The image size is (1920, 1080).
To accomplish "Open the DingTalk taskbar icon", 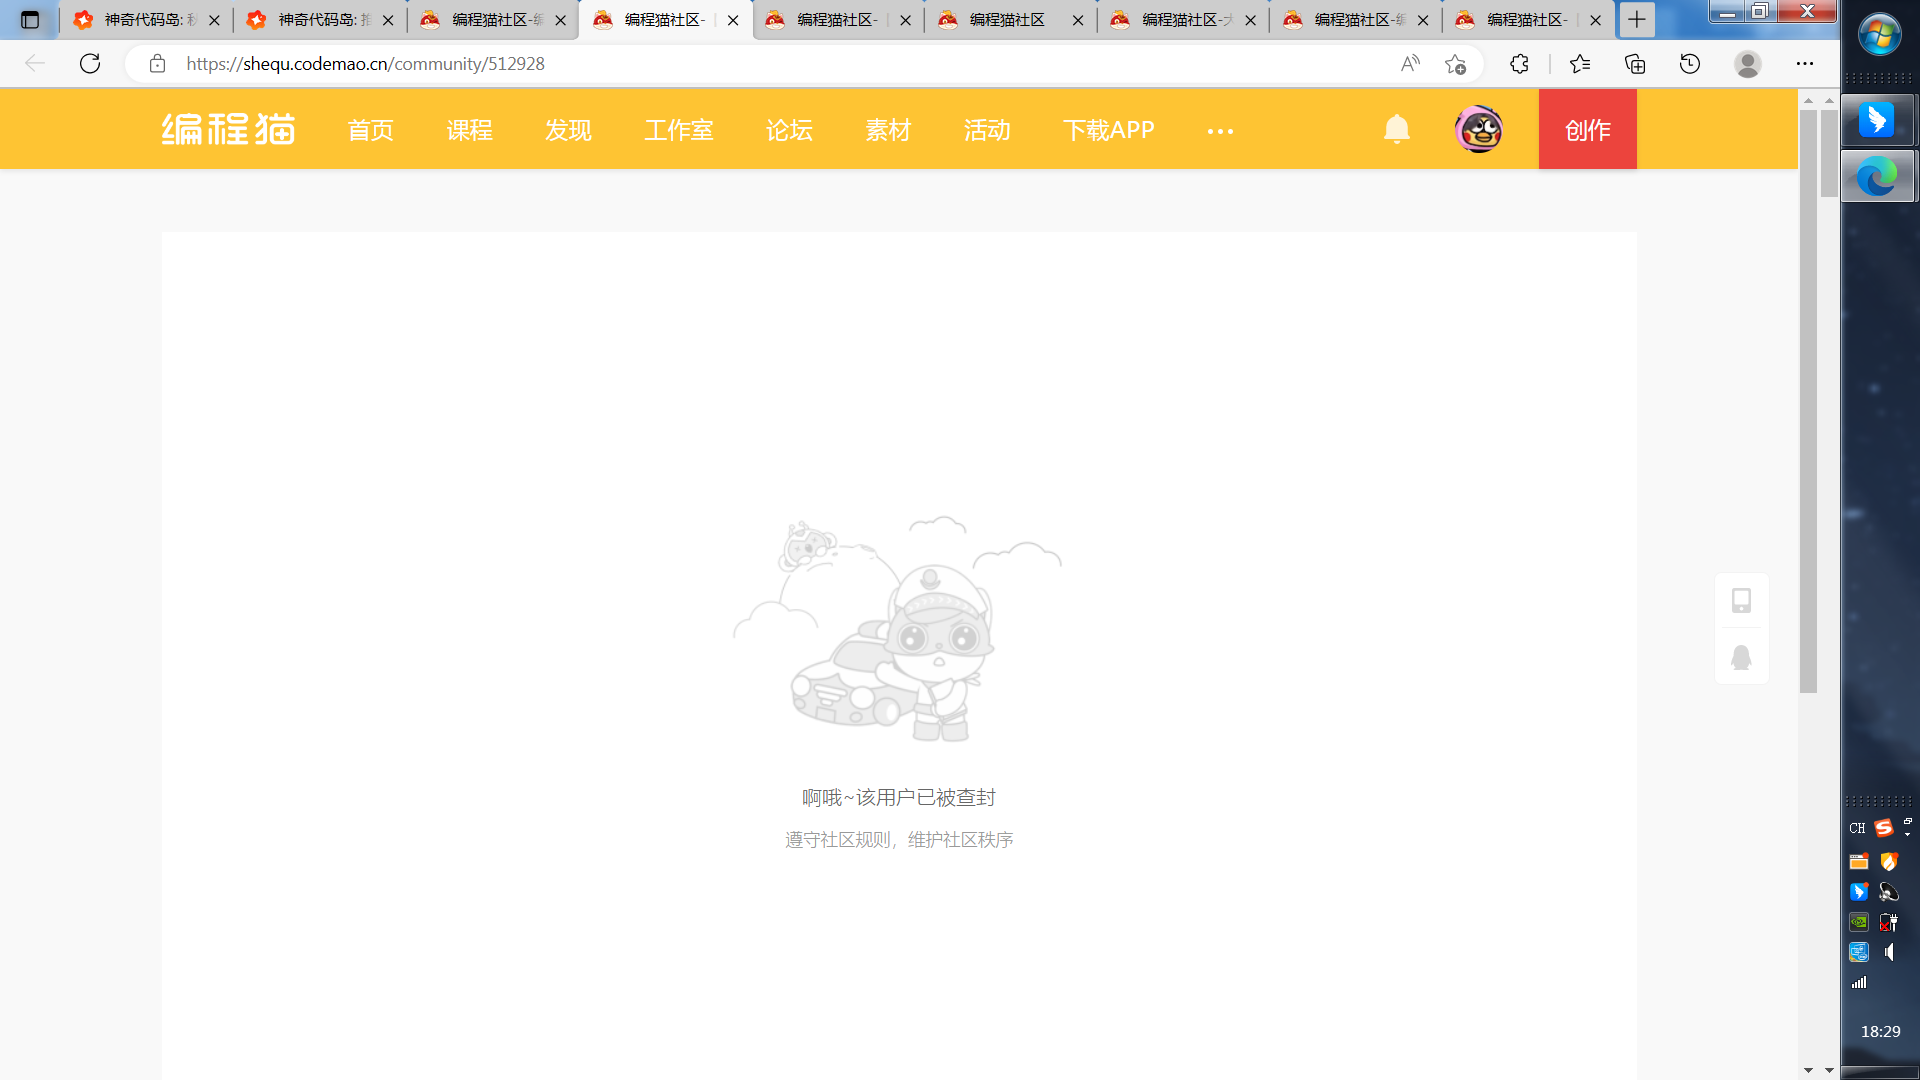I will (x=1877, y=120).
